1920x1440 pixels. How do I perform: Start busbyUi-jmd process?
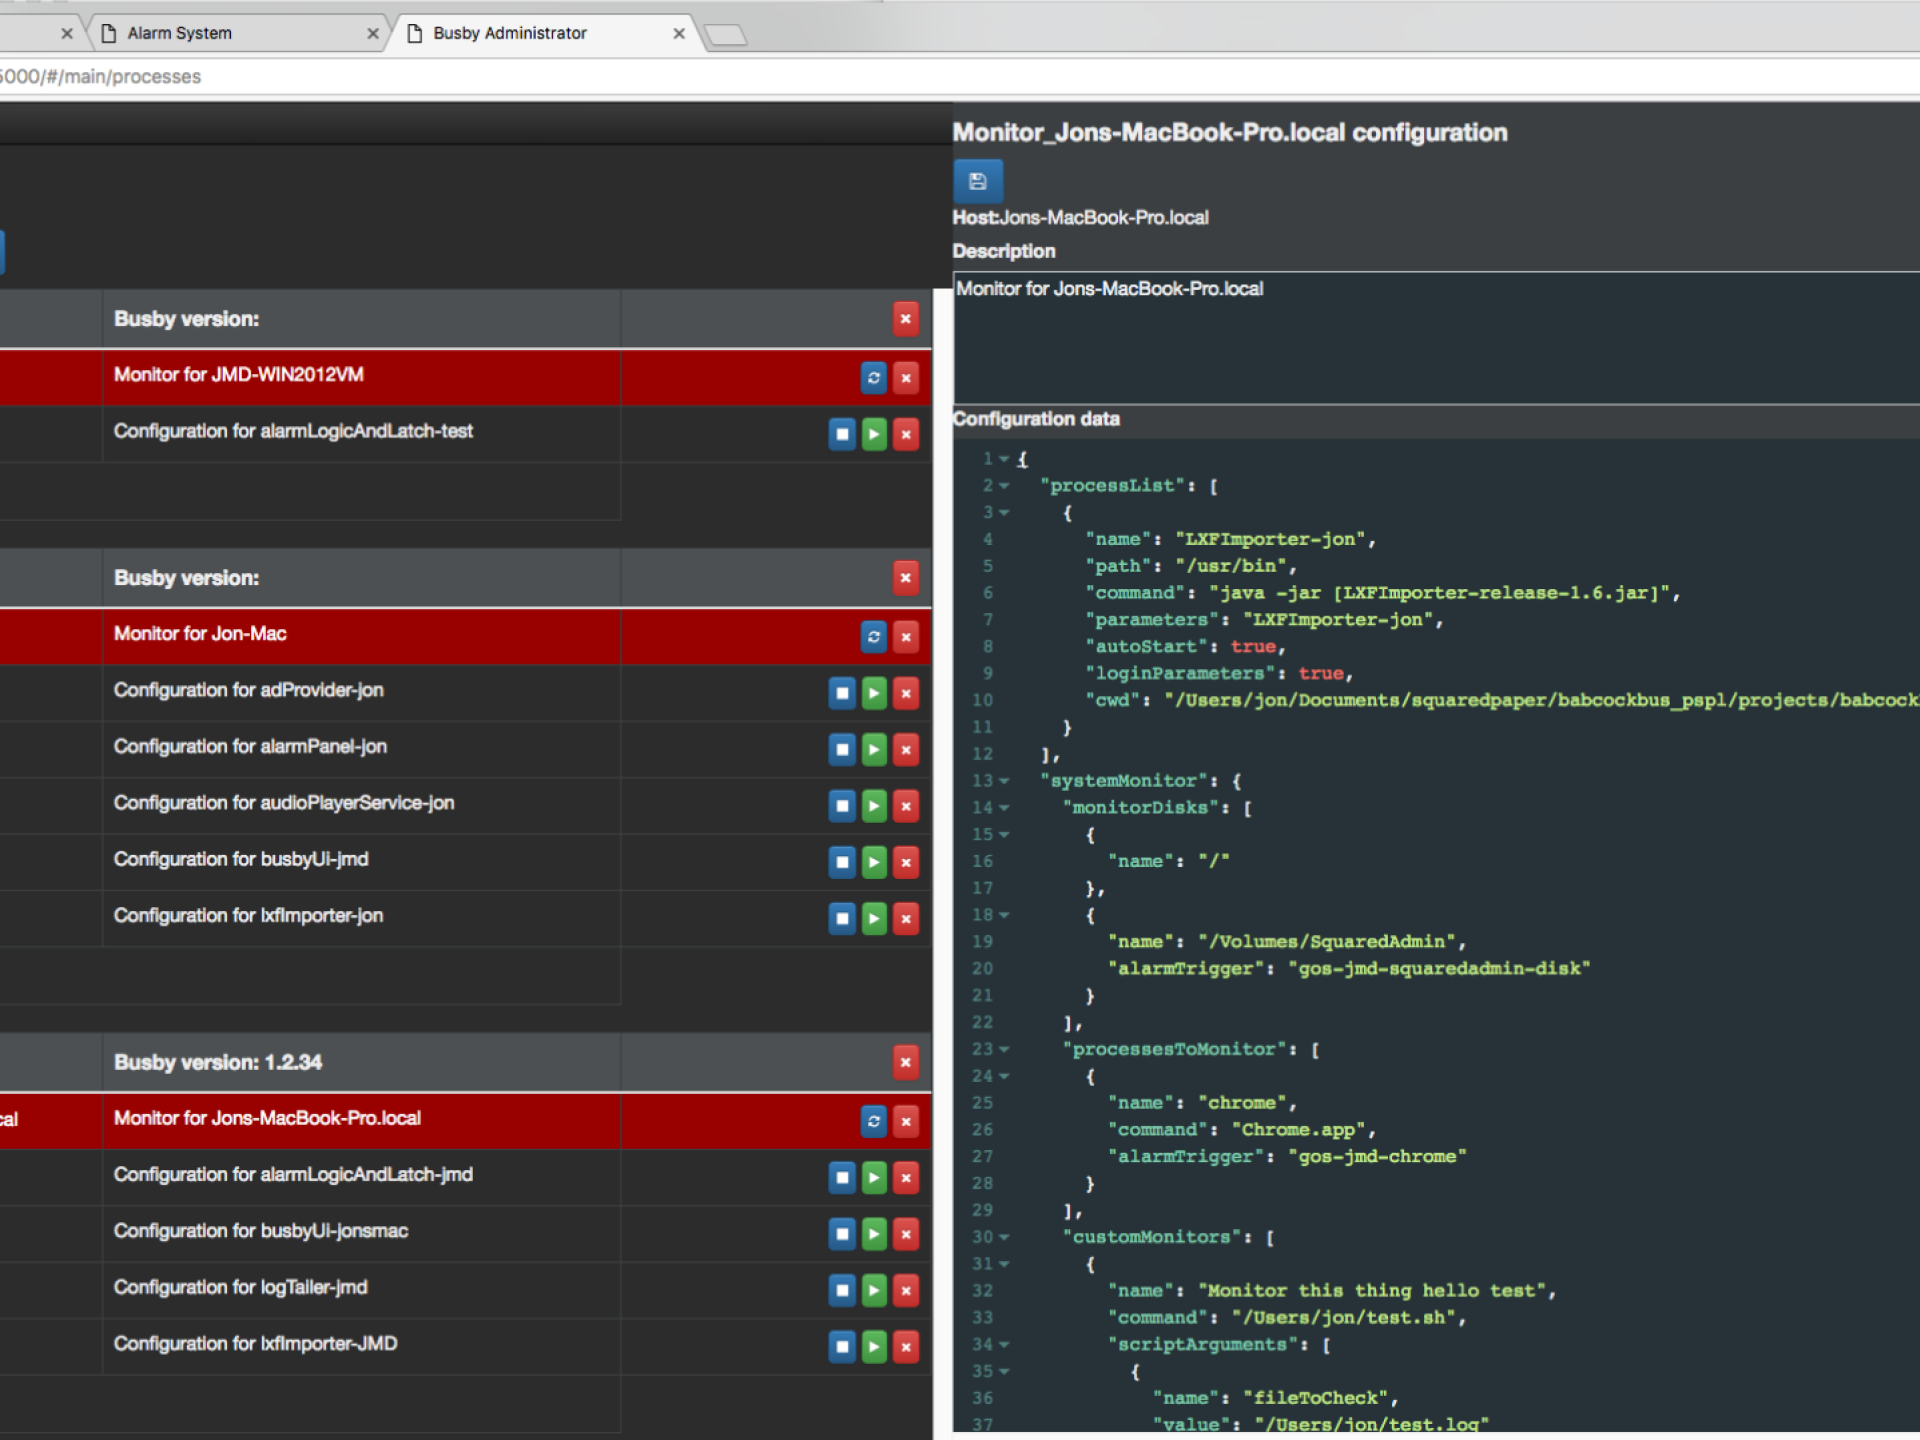pos(874,862)
